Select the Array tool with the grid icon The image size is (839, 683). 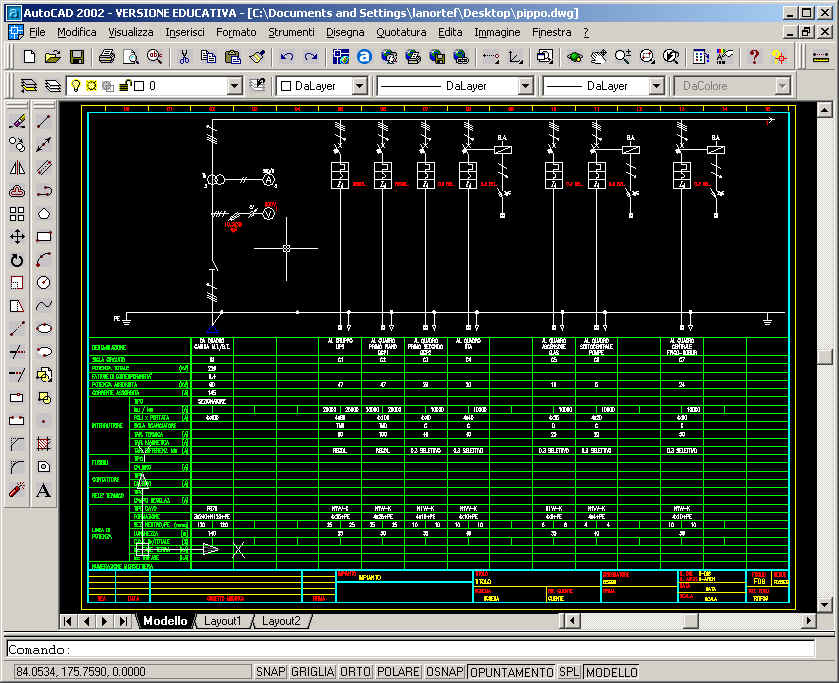(17, 214)
